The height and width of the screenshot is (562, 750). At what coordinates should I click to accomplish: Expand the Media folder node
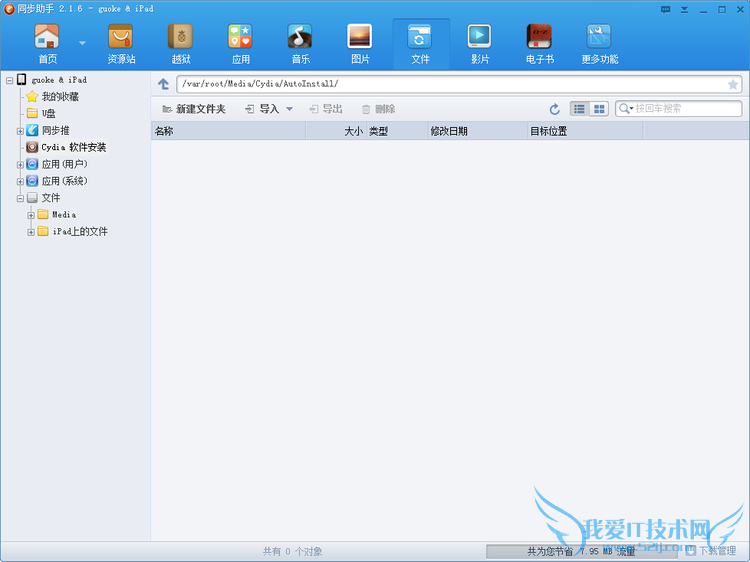(31, 215)
